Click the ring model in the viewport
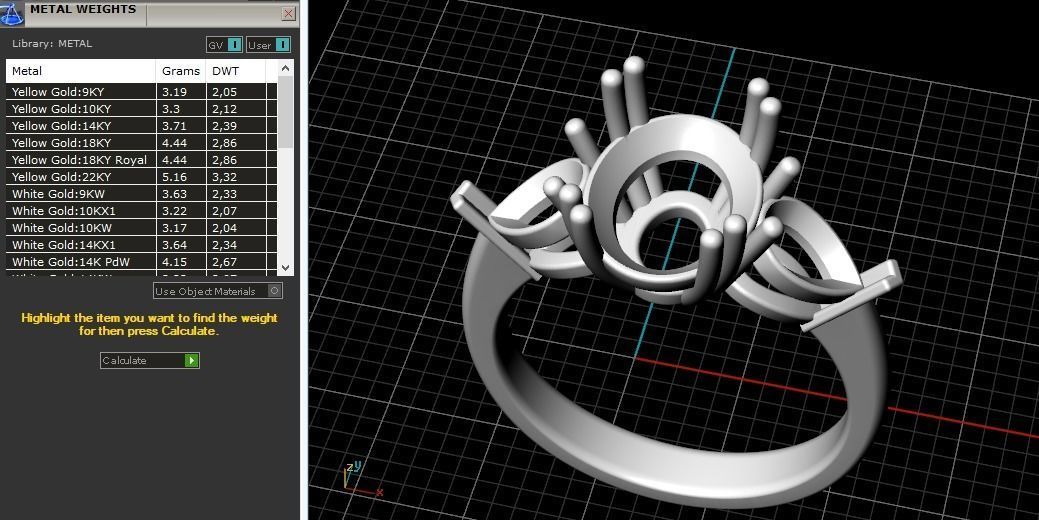The height and width of the screenshot is (520, 1039). coord(676,285)
